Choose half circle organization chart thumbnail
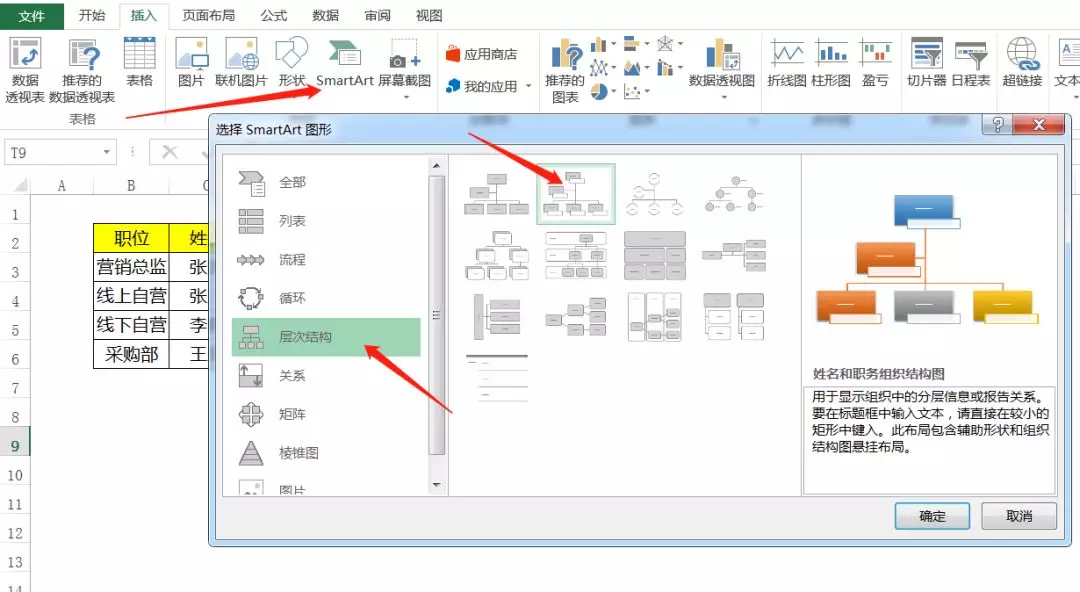 (654, 194)
